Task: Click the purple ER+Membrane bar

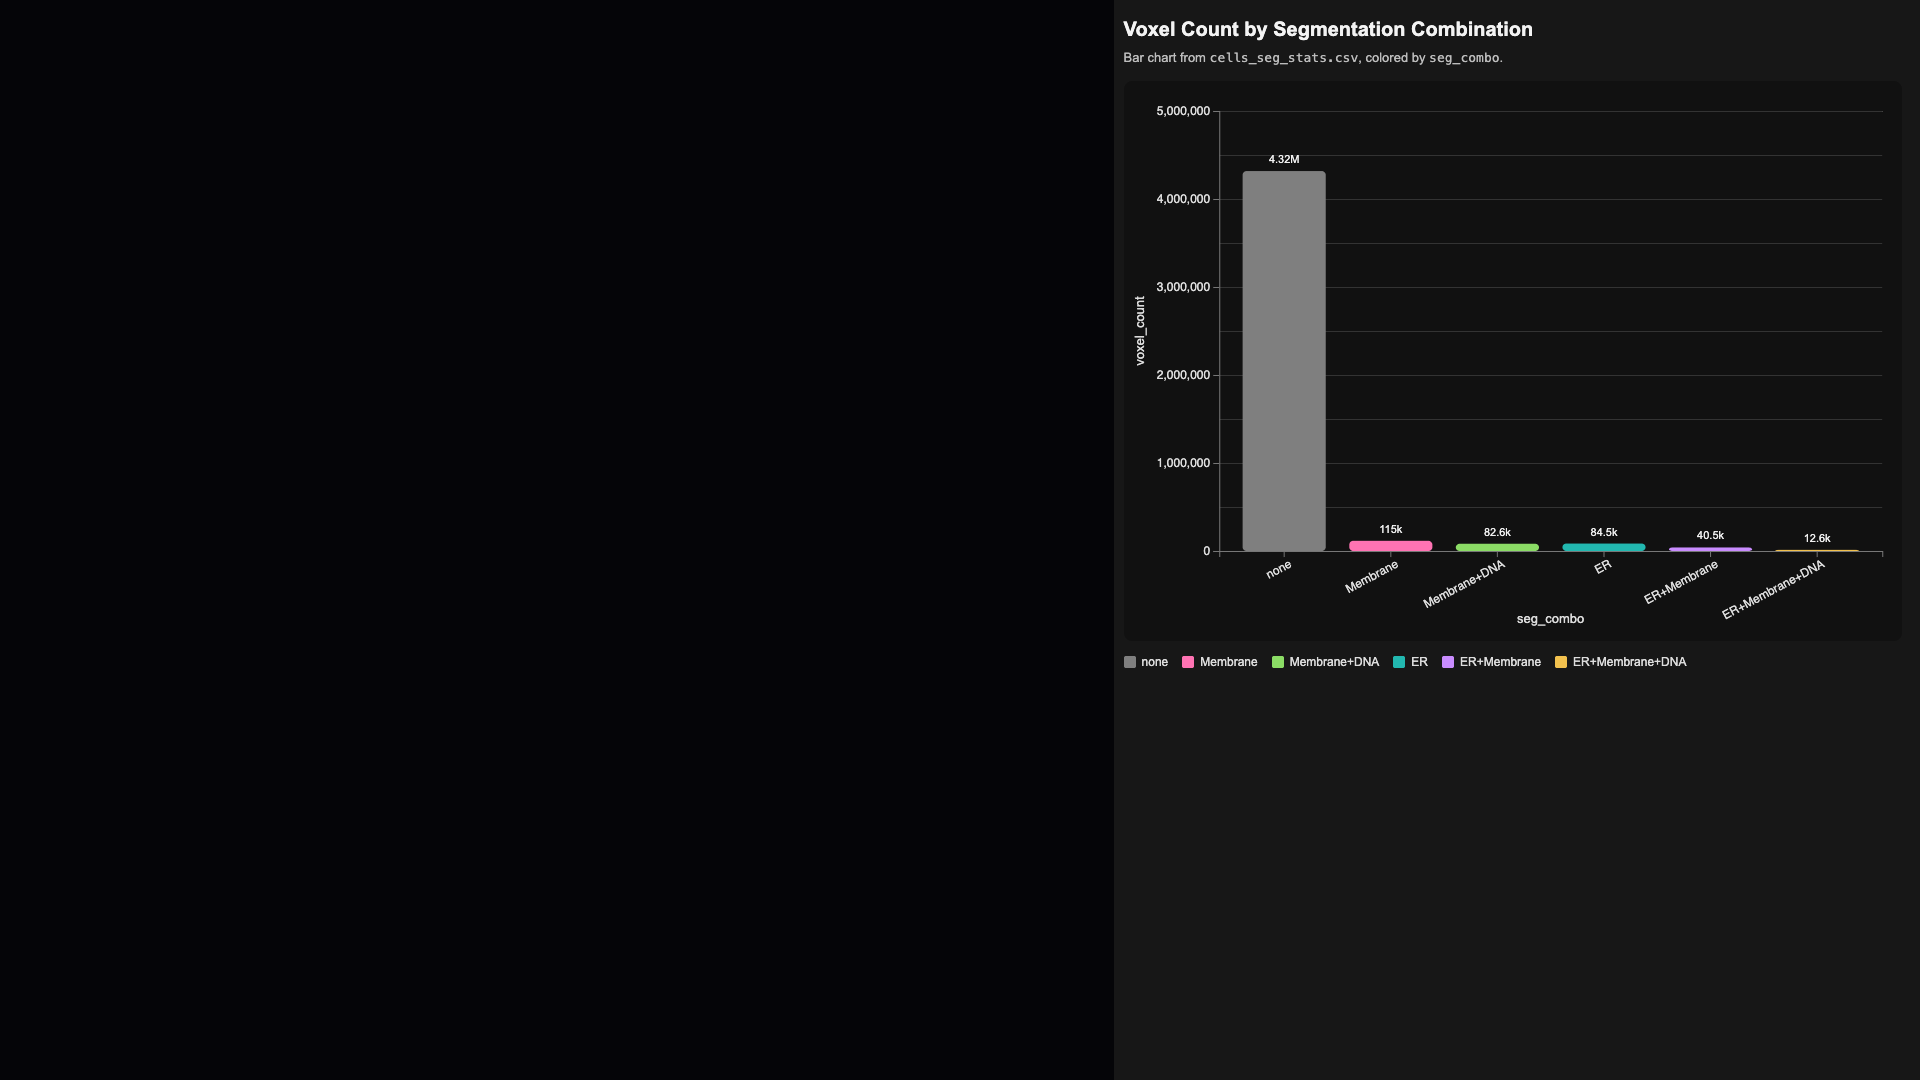Action: [1710, 549]
